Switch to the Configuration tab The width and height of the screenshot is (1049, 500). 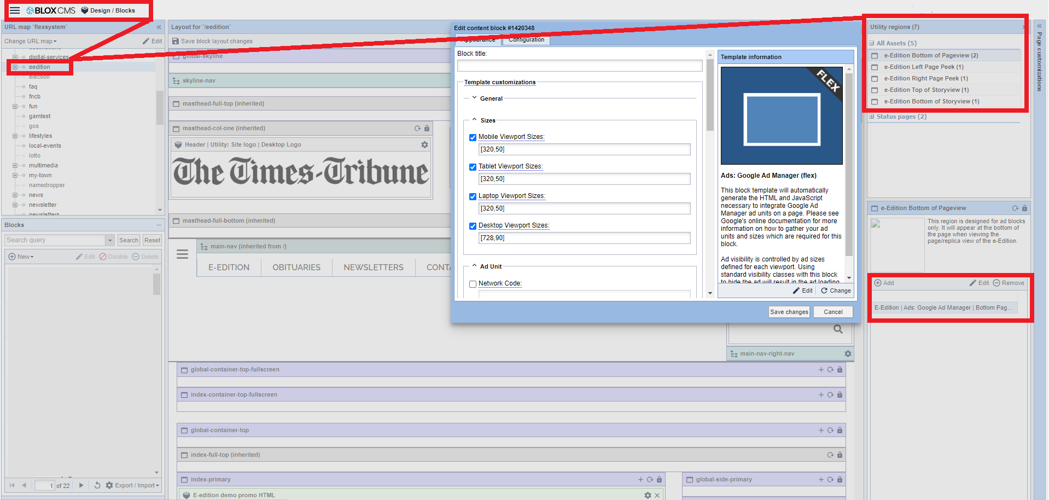pos(527,39)
